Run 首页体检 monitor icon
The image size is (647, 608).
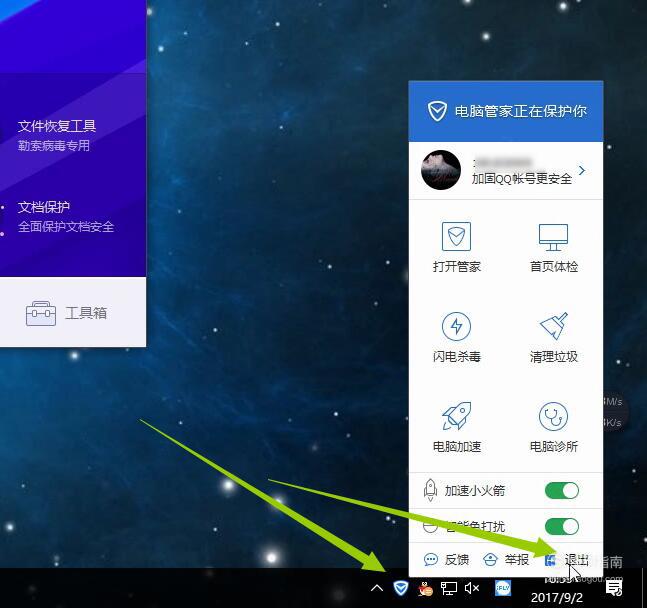[x=553, y=237]
